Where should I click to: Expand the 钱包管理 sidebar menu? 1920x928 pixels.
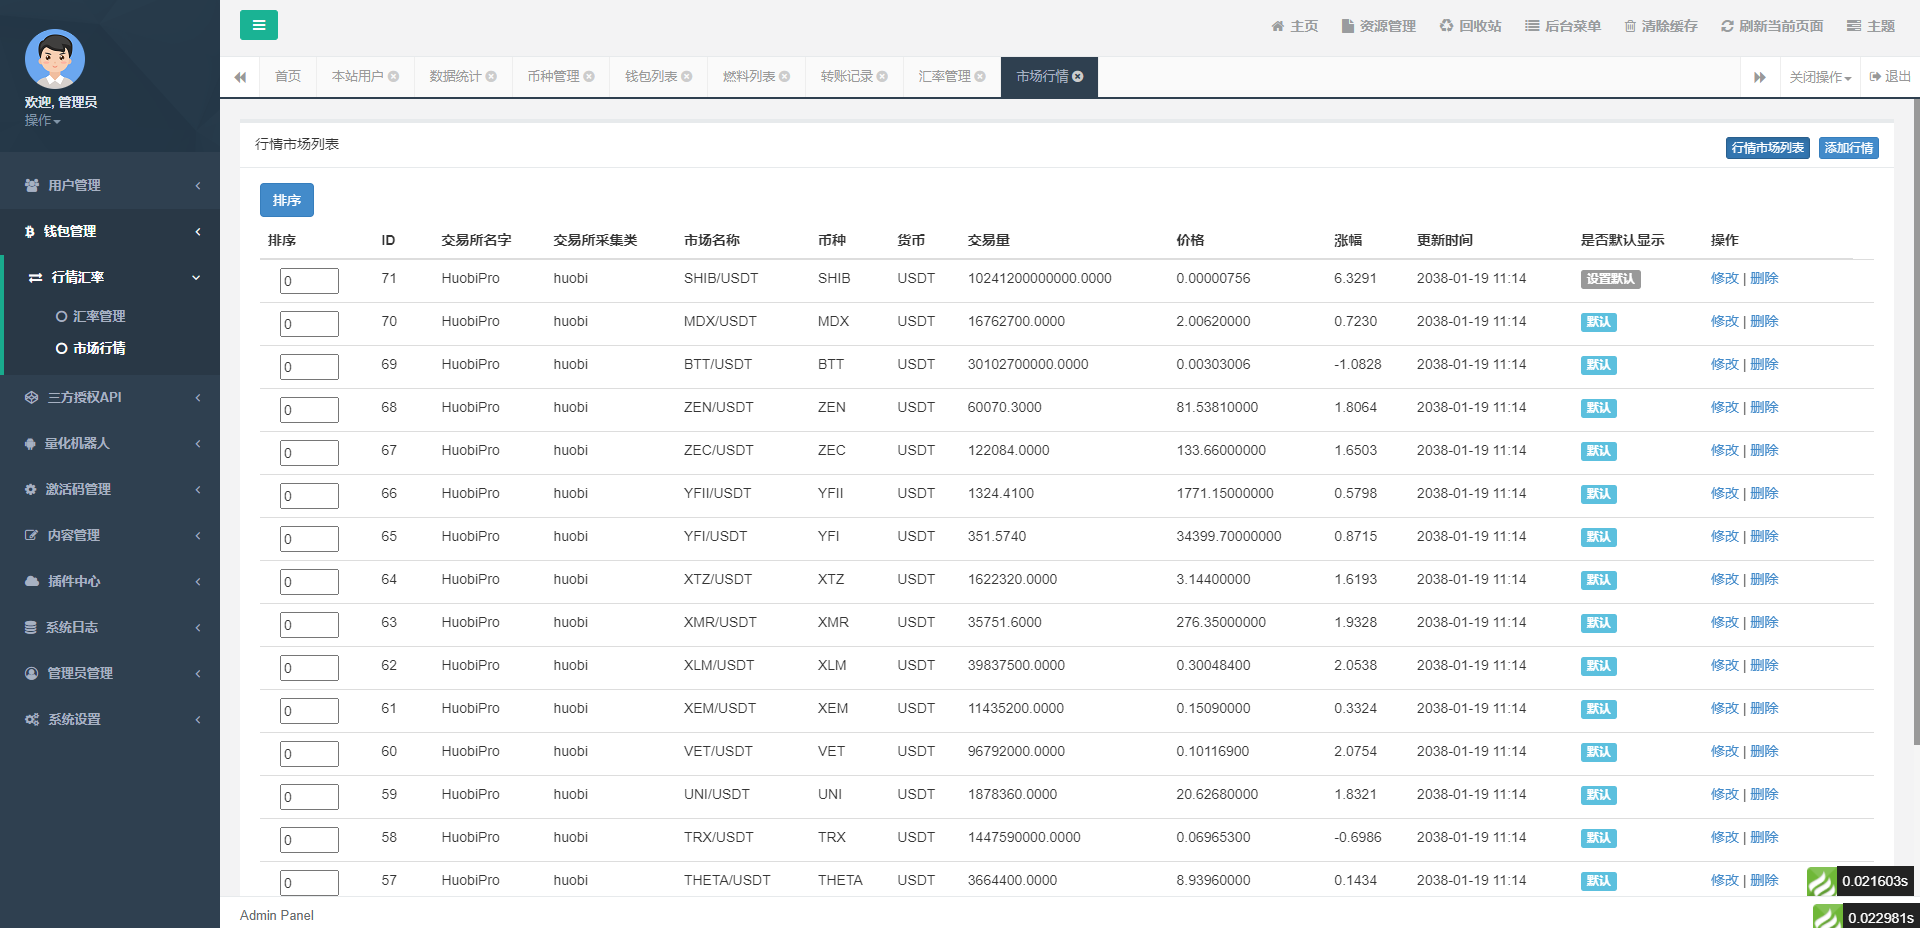(x=110, y=231)
